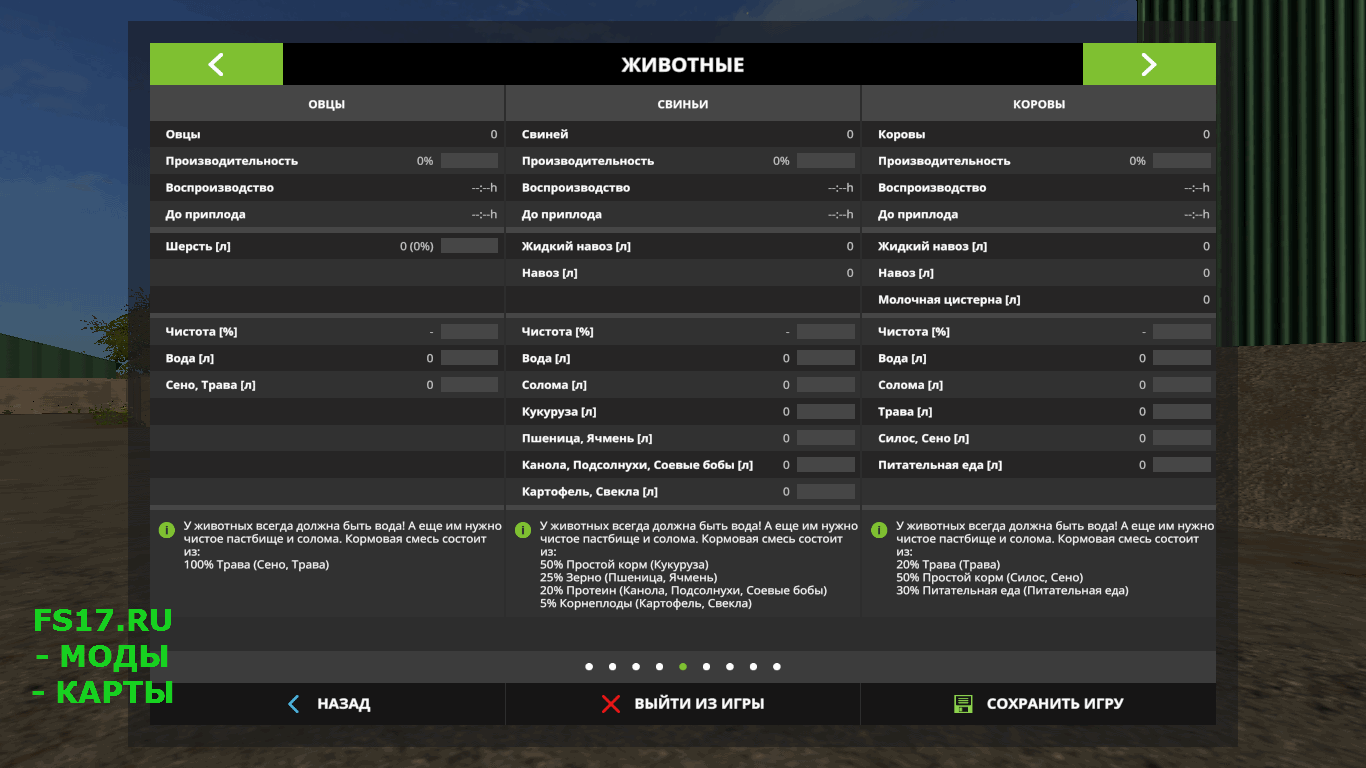The image size is (1366, 768).
Task: Click '100% Трава (Сено, Трава)' text
Action: [256, 565]
